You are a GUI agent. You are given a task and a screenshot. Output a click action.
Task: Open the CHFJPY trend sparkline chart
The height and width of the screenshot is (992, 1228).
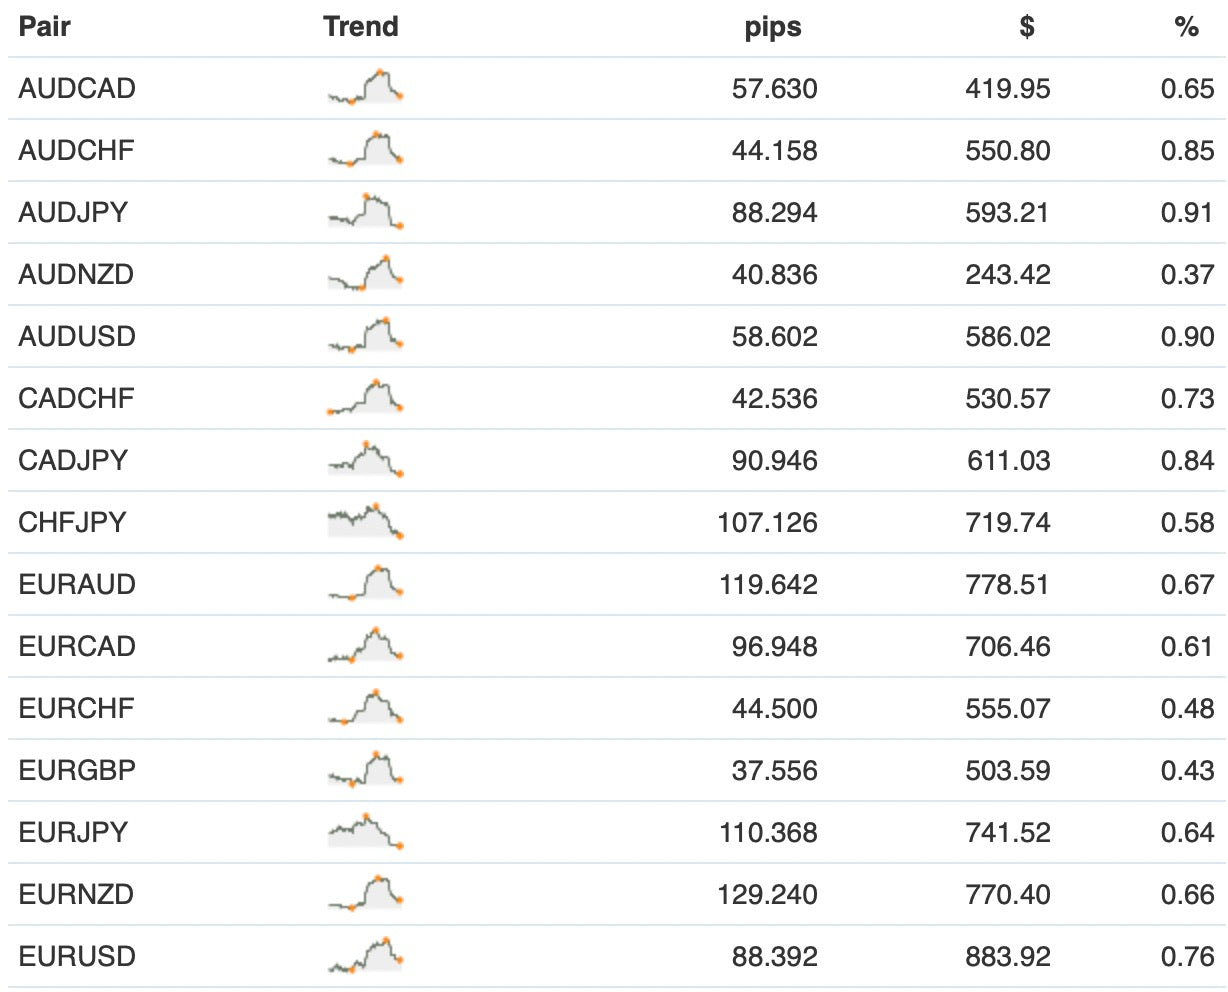pyautogui.click(x=365, y=522)
